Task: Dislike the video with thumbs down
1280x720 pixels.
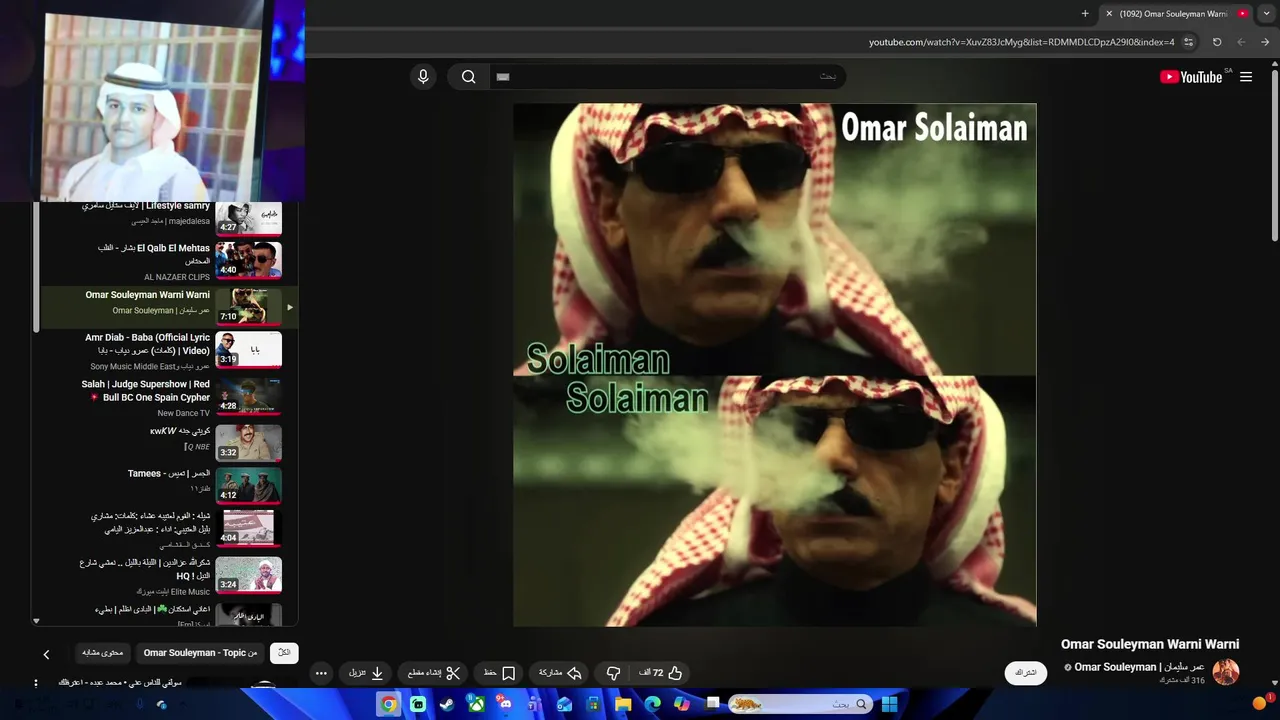Action: tap(614, 673)
